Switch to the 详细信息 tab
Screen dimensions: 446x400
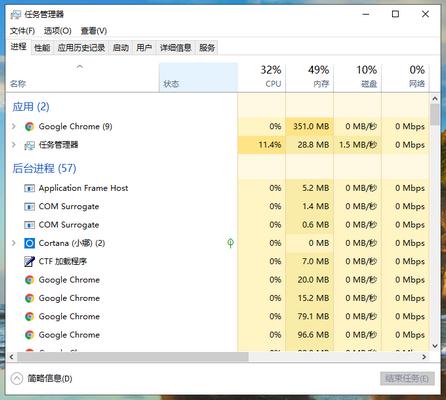(176, 48)
